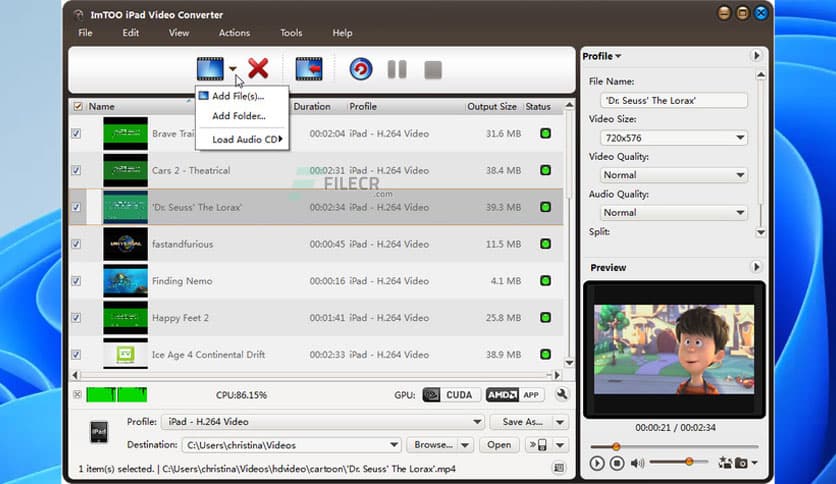Click the fastandfurious Universal thumbnail
The image size is (836, 484).
pyautogui.click(x=125, y=244)
